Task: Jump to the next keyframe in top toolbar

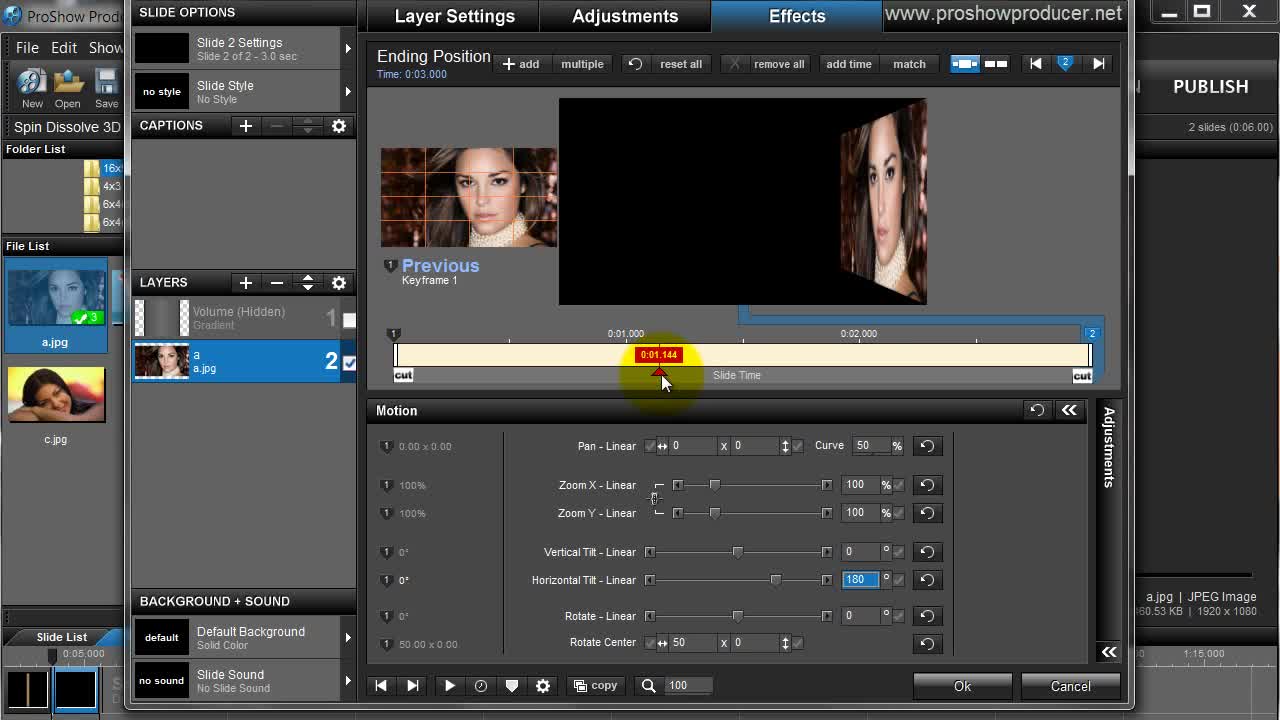Action: 1099,64
